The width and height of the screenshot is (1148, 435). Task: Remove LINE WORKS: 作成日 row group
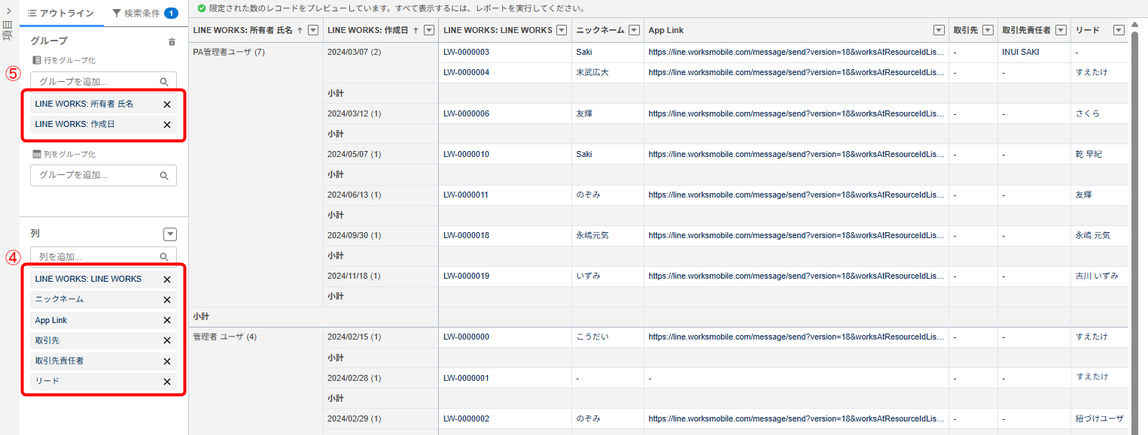click(167, 124)
